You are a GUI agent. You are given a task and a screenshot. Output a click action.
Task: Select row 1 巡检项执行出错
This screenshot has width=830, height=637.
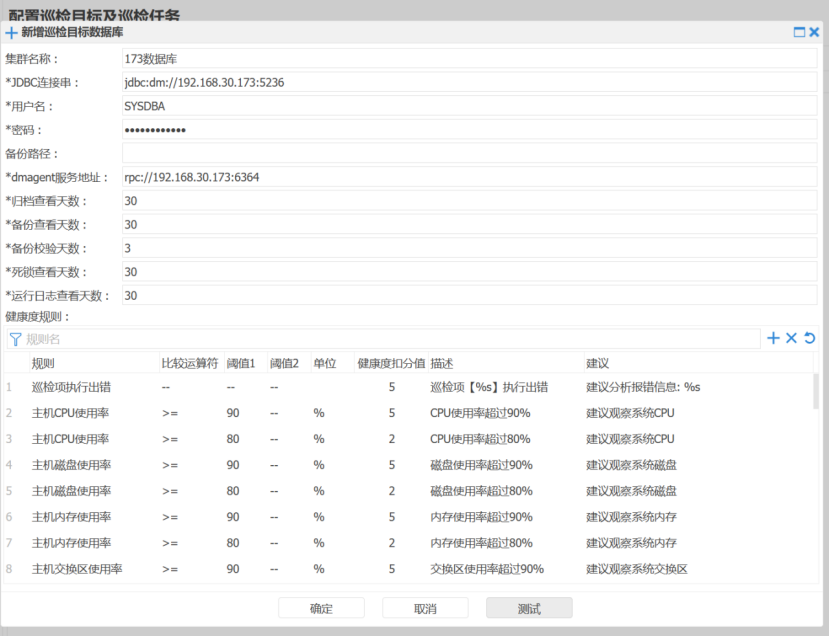click(409, 387)
